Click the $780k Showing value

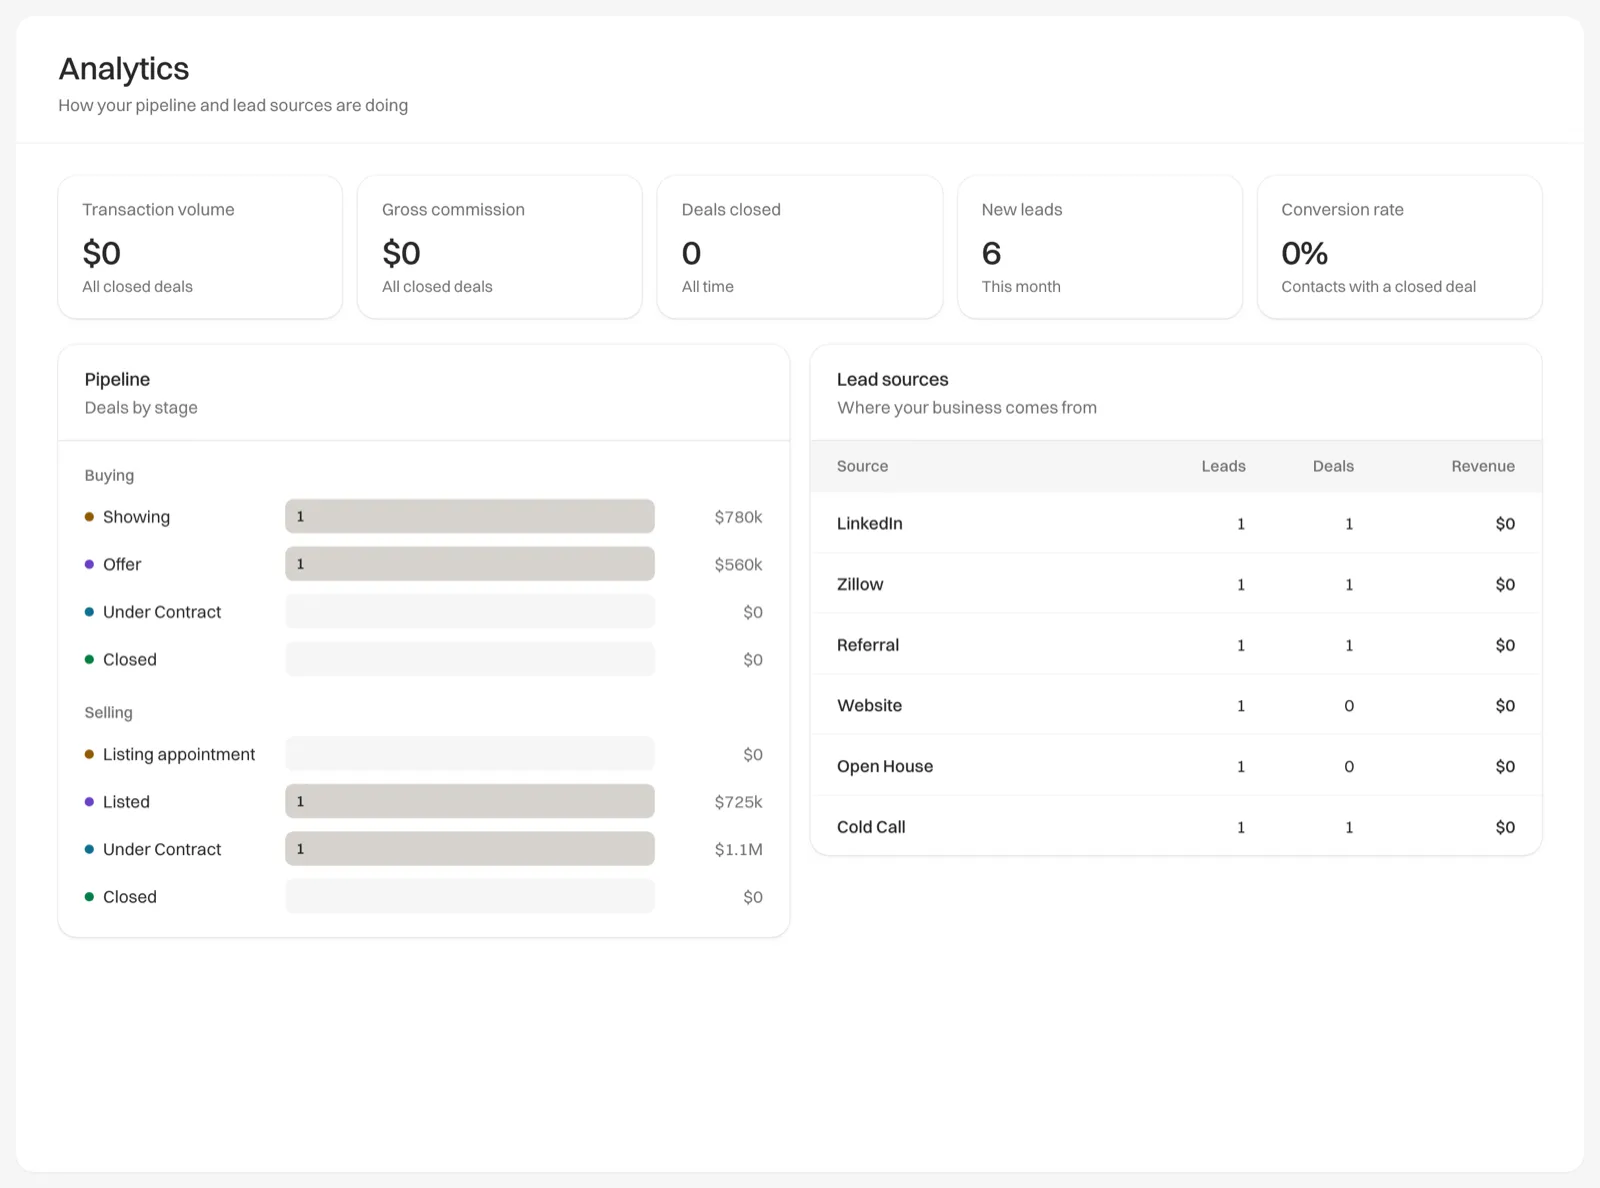pos(738,517)
